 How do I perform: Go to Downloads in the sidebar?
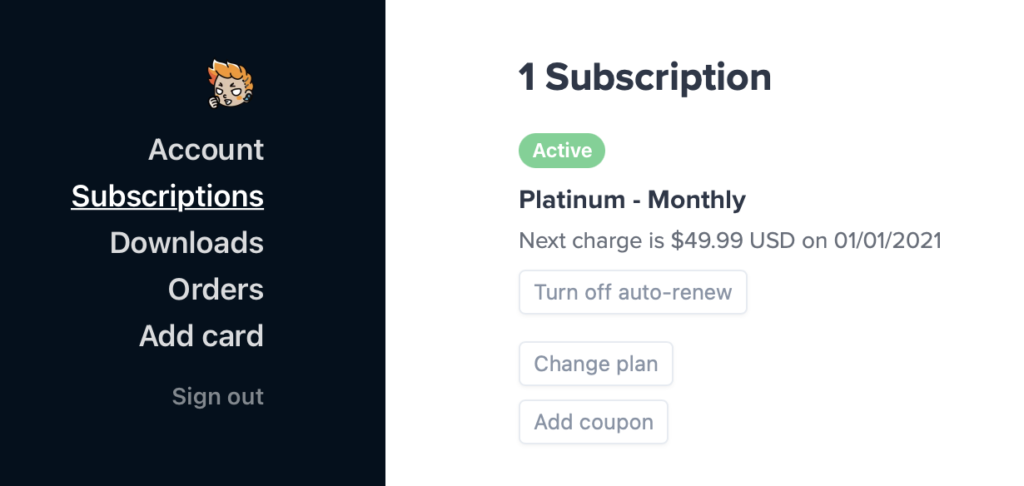coord(187,242)
